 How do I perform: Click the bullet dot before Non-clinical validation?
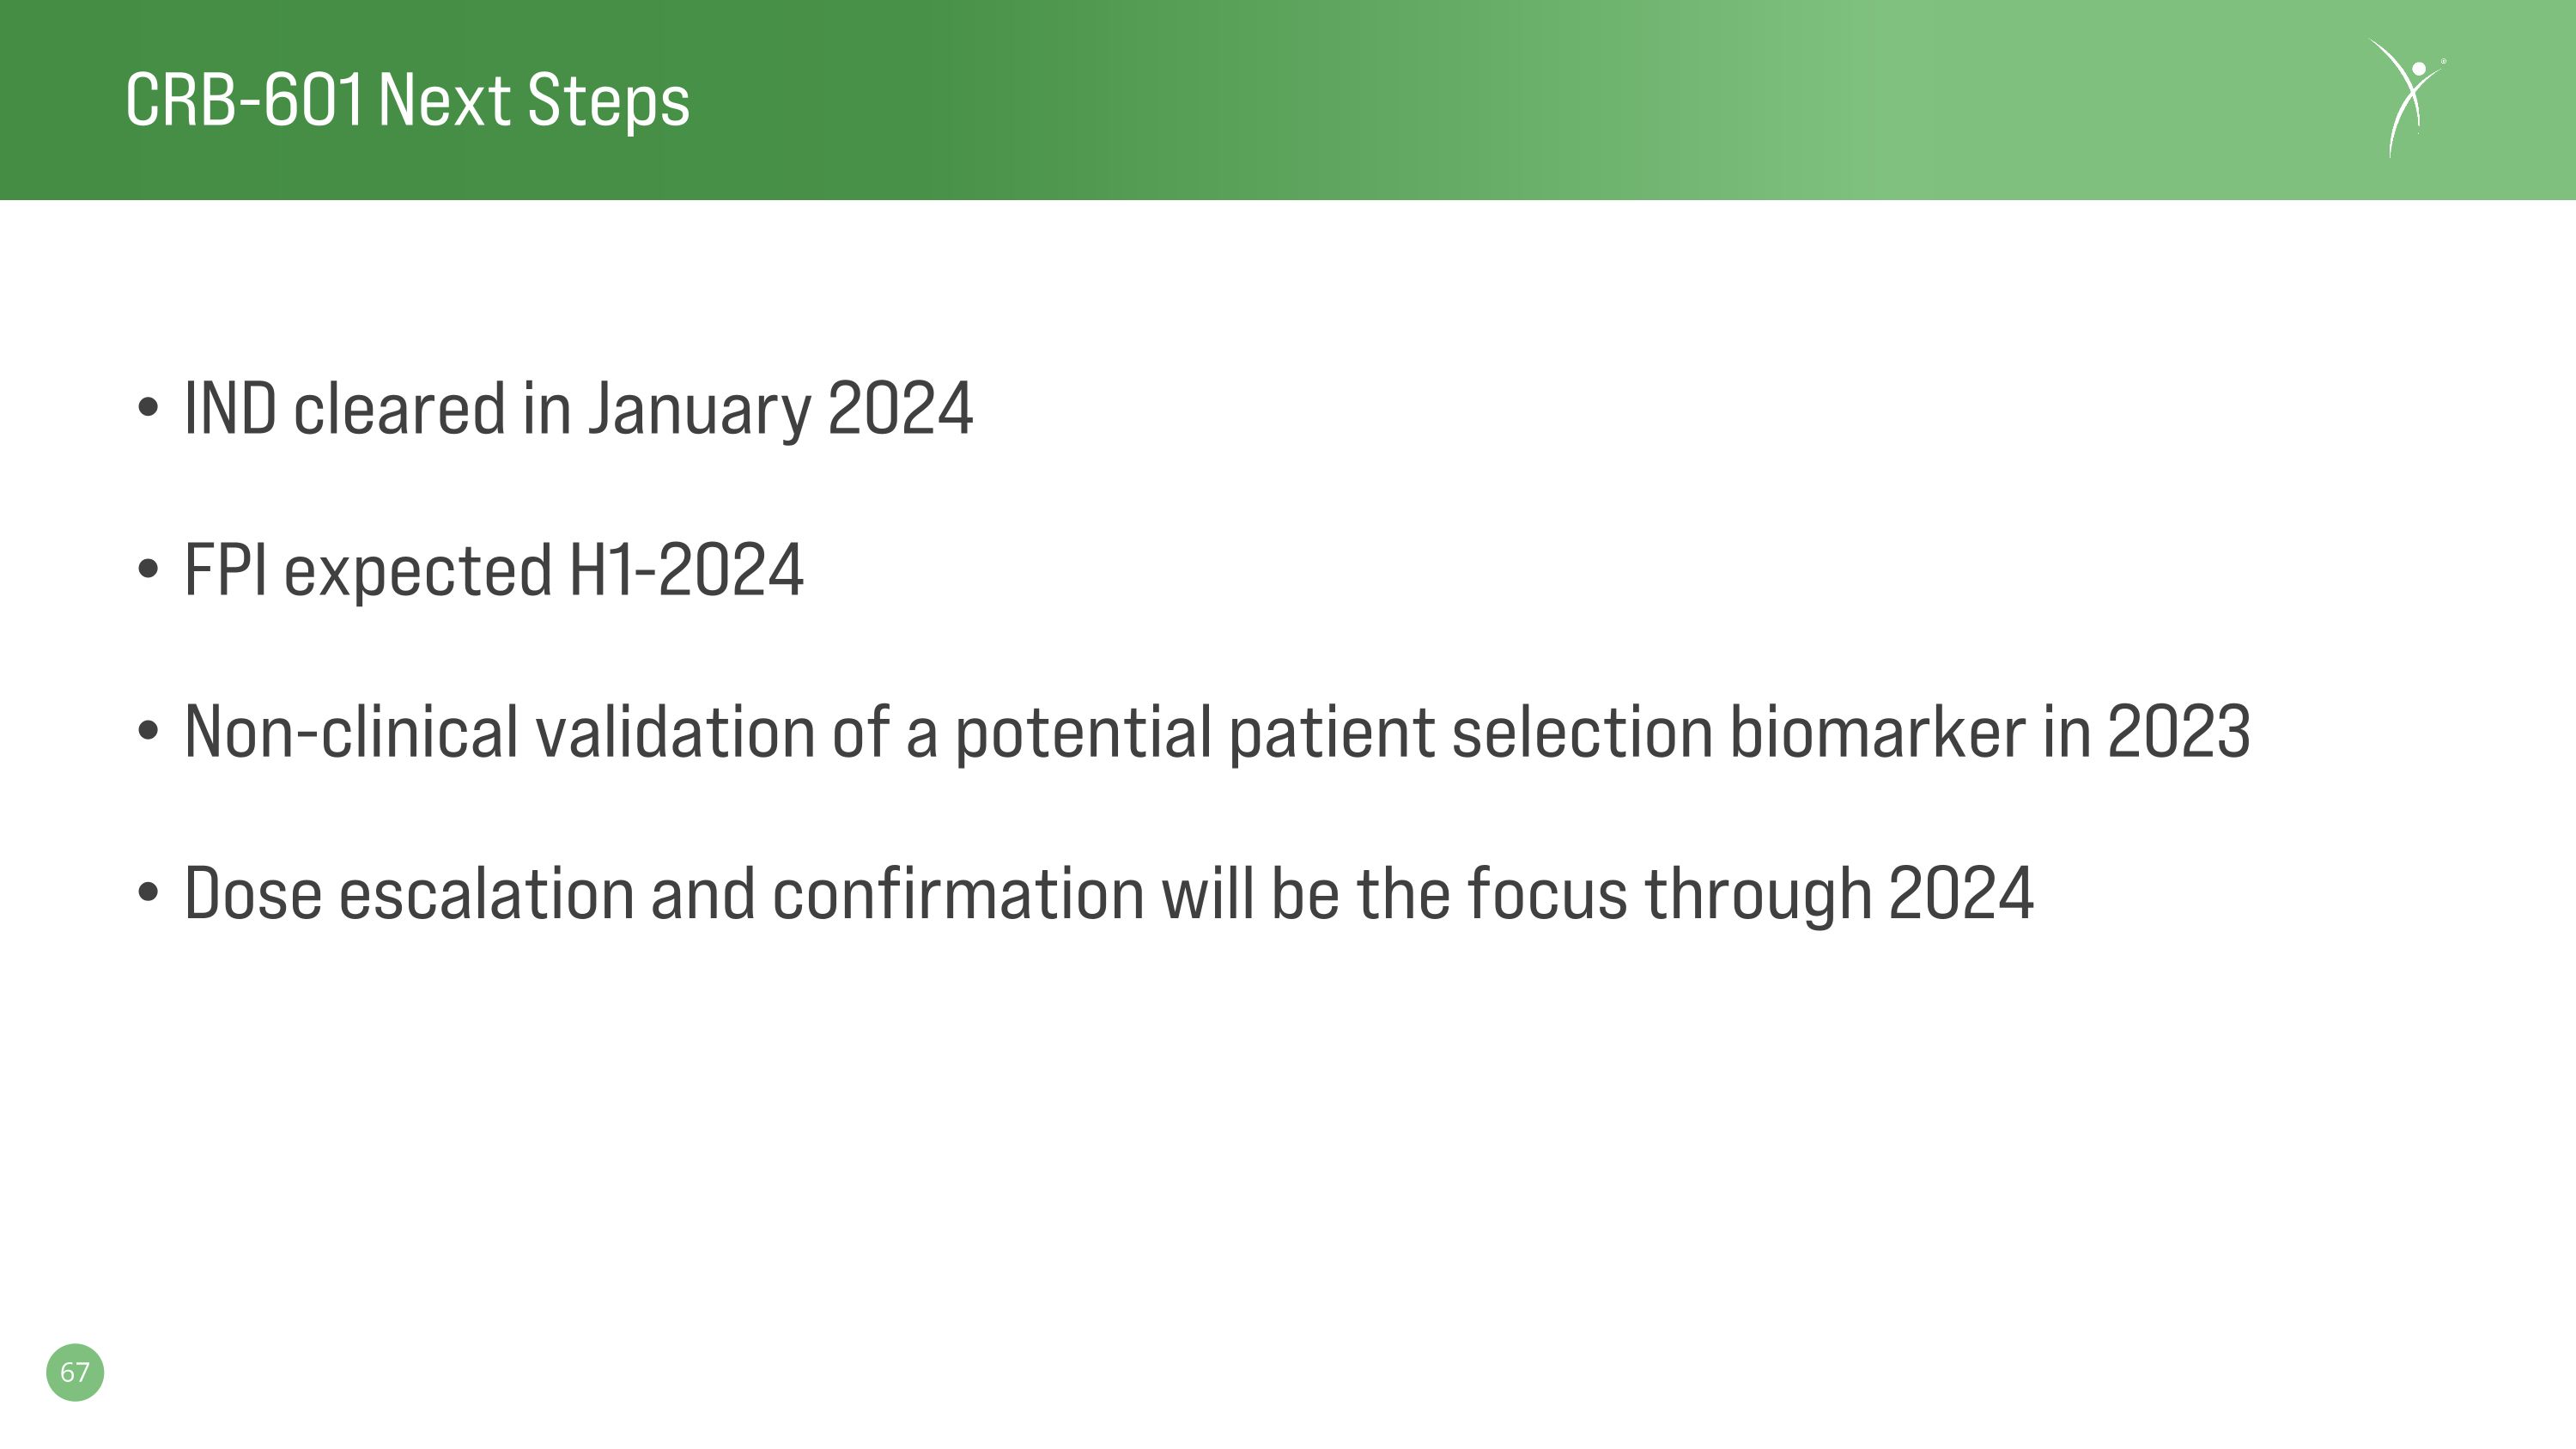[x=148, y=731]
